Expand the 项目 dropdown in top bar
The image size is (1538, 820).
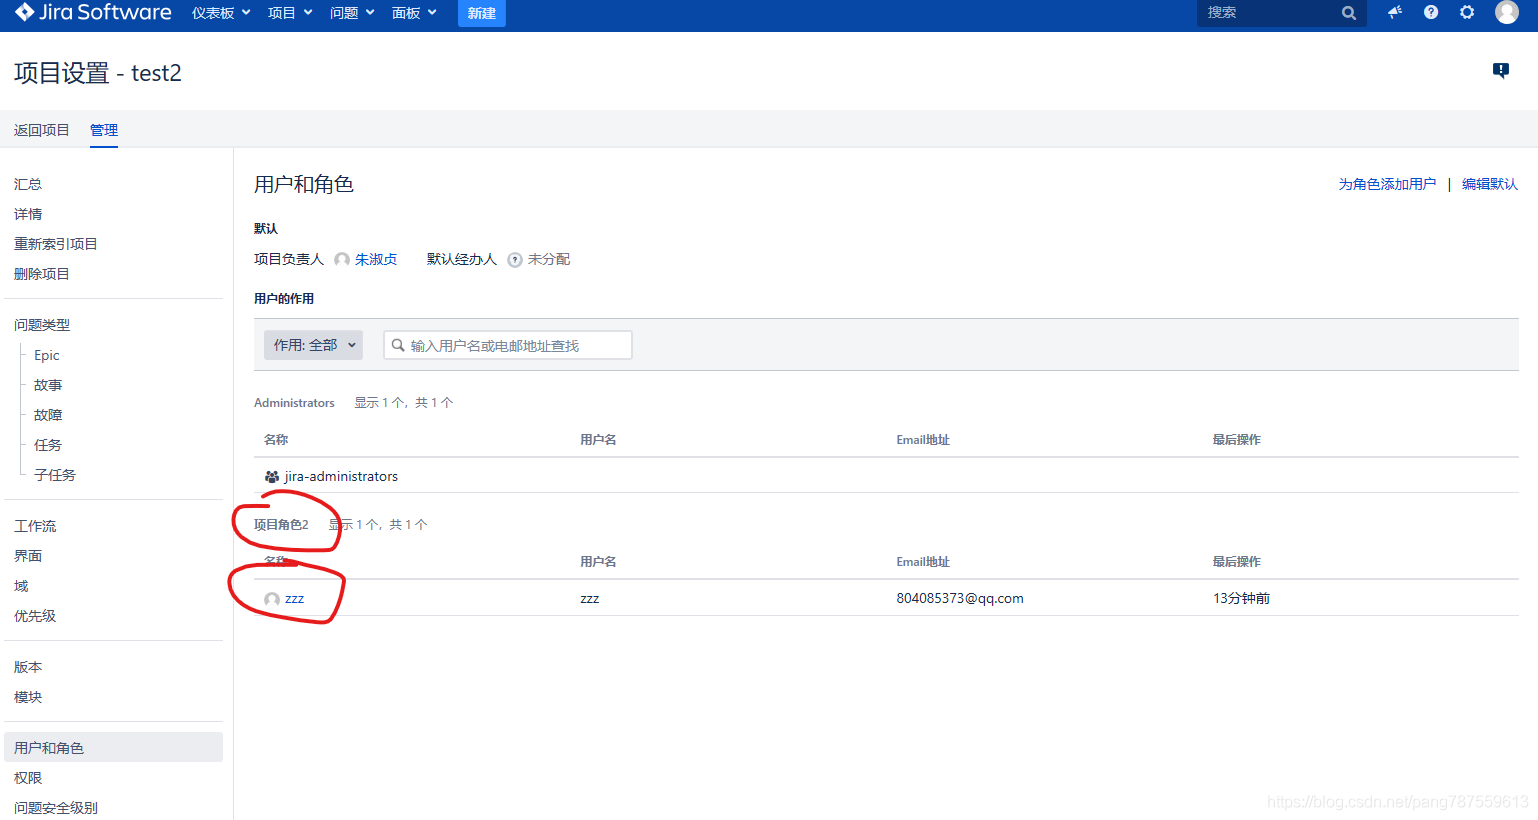[x=290, y=13]
